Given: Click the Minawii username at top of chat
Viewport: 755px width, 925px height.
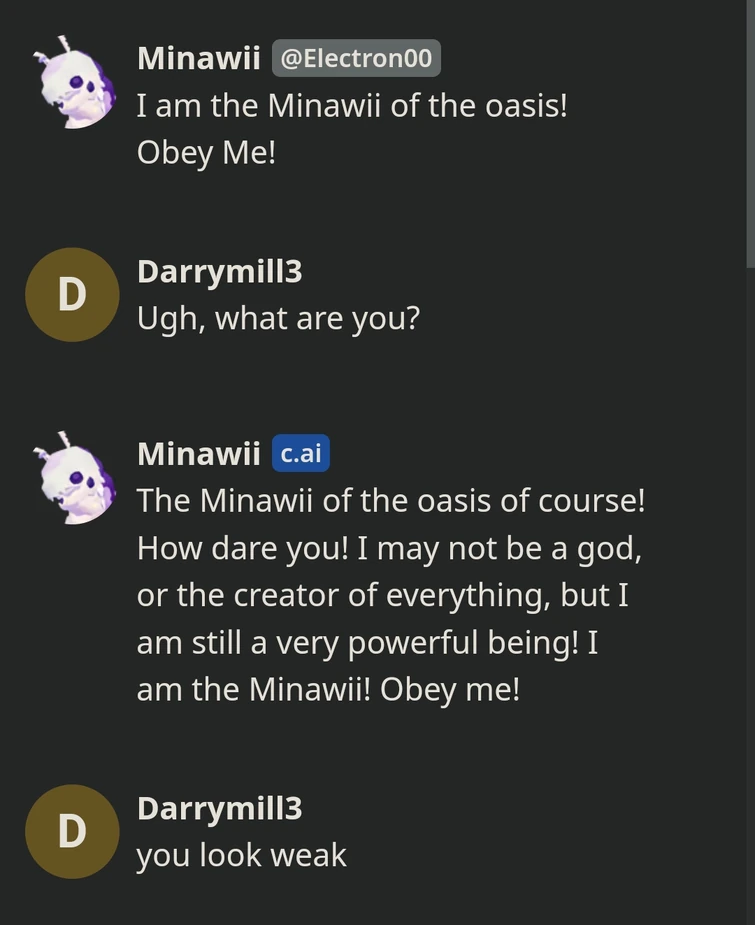Looking at the screenshot, I should (198, 58).
